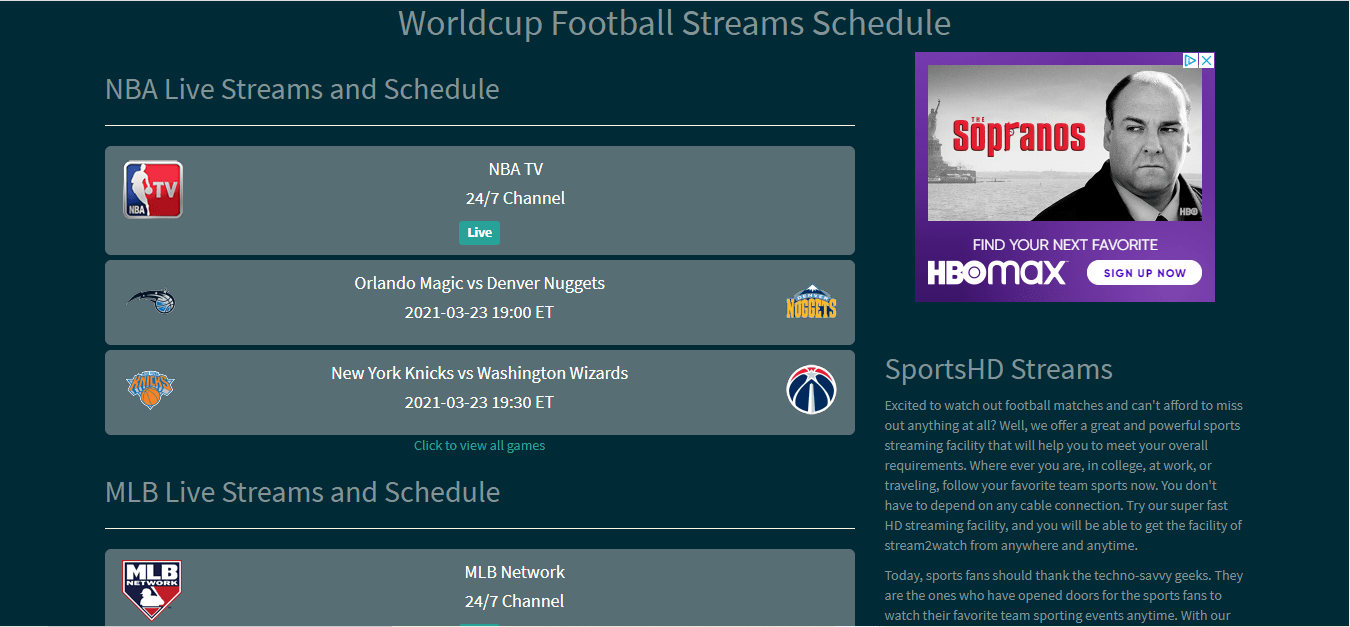The image size is (1350, 627).
Task: Click the Denver Nuggets team logo
Action: click(x=811, y=302)
